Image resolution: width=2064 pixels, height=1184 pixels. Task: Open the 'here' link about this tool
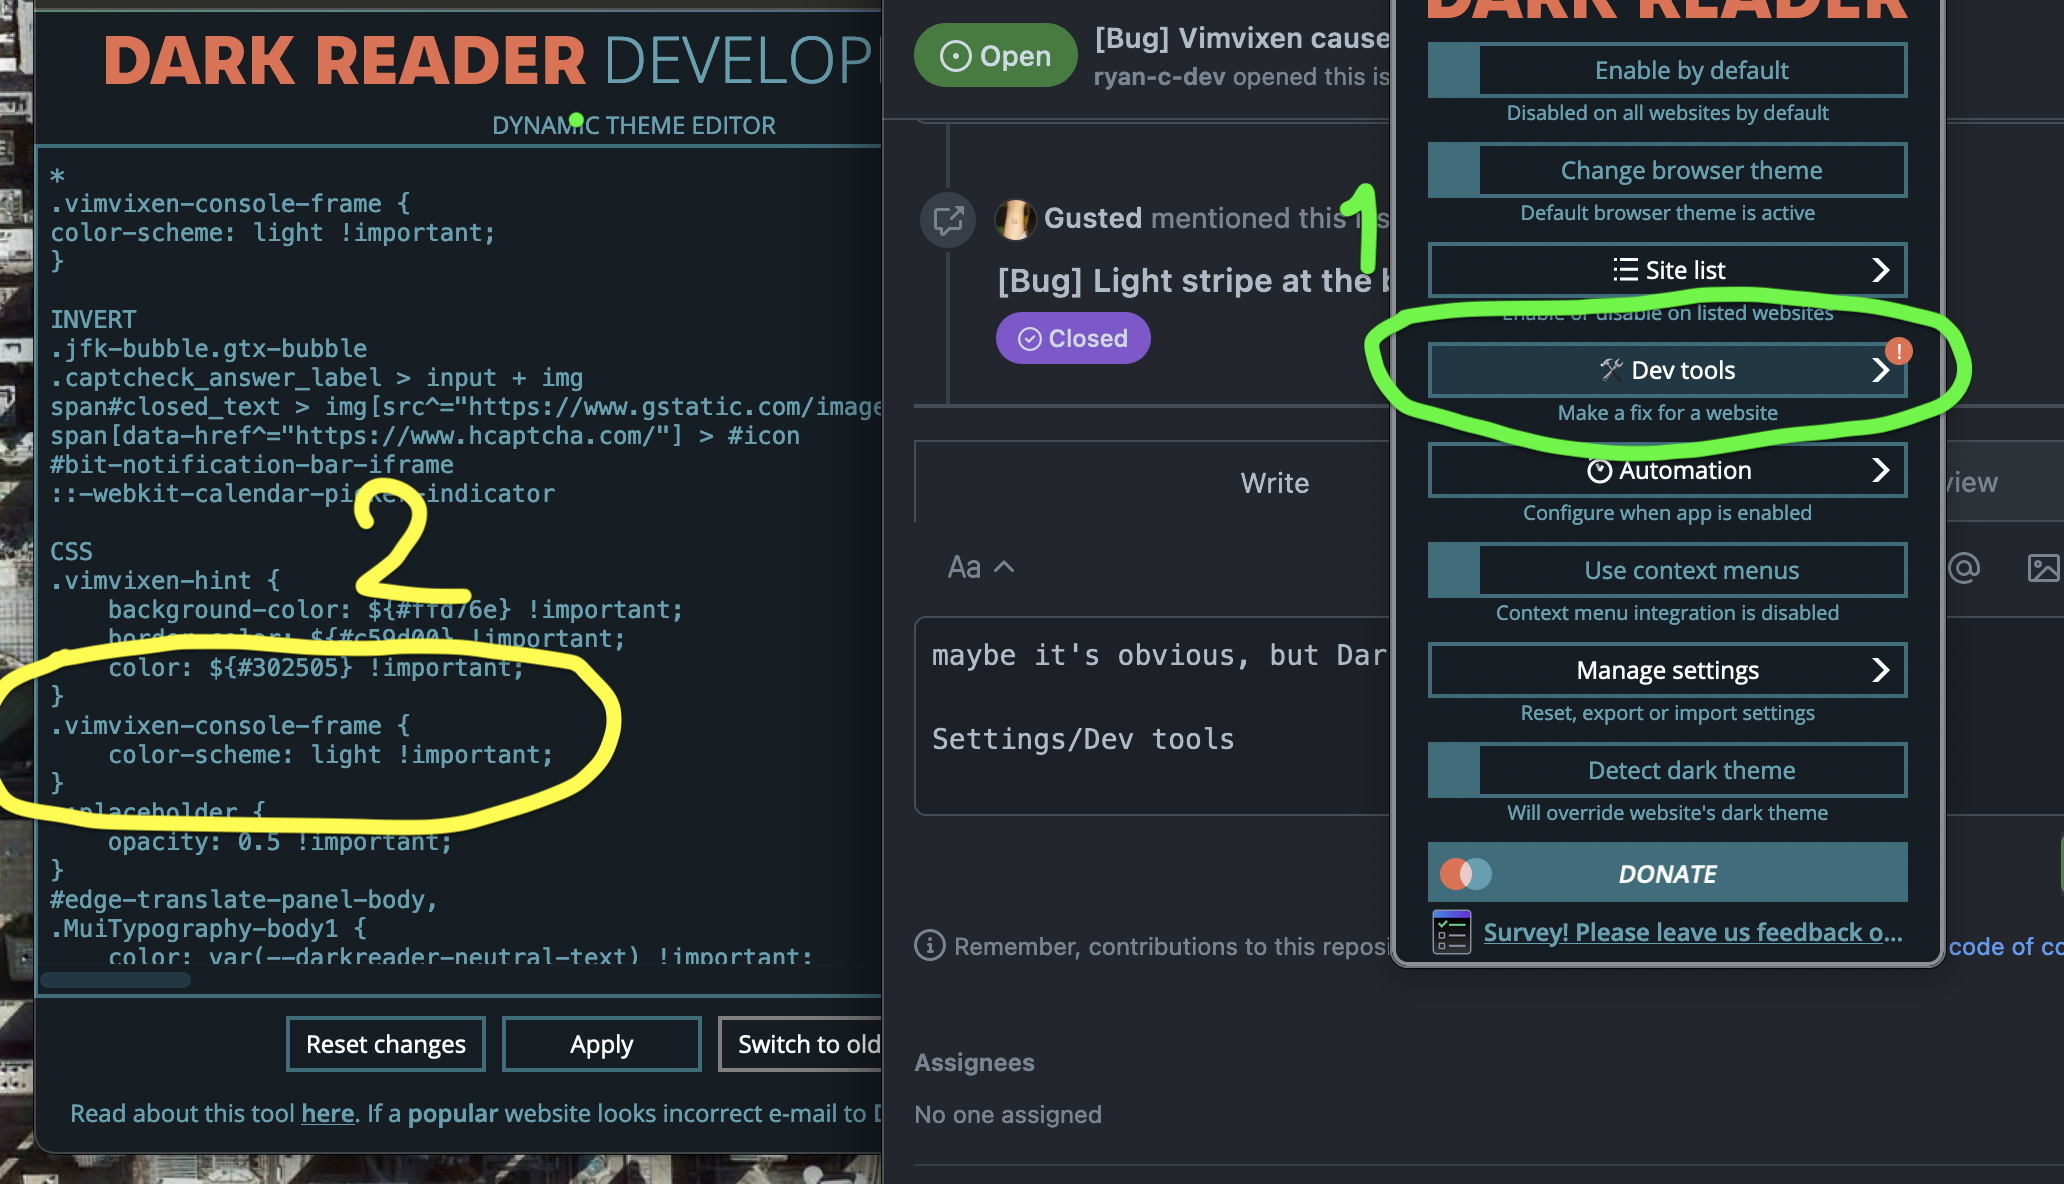327,1113
